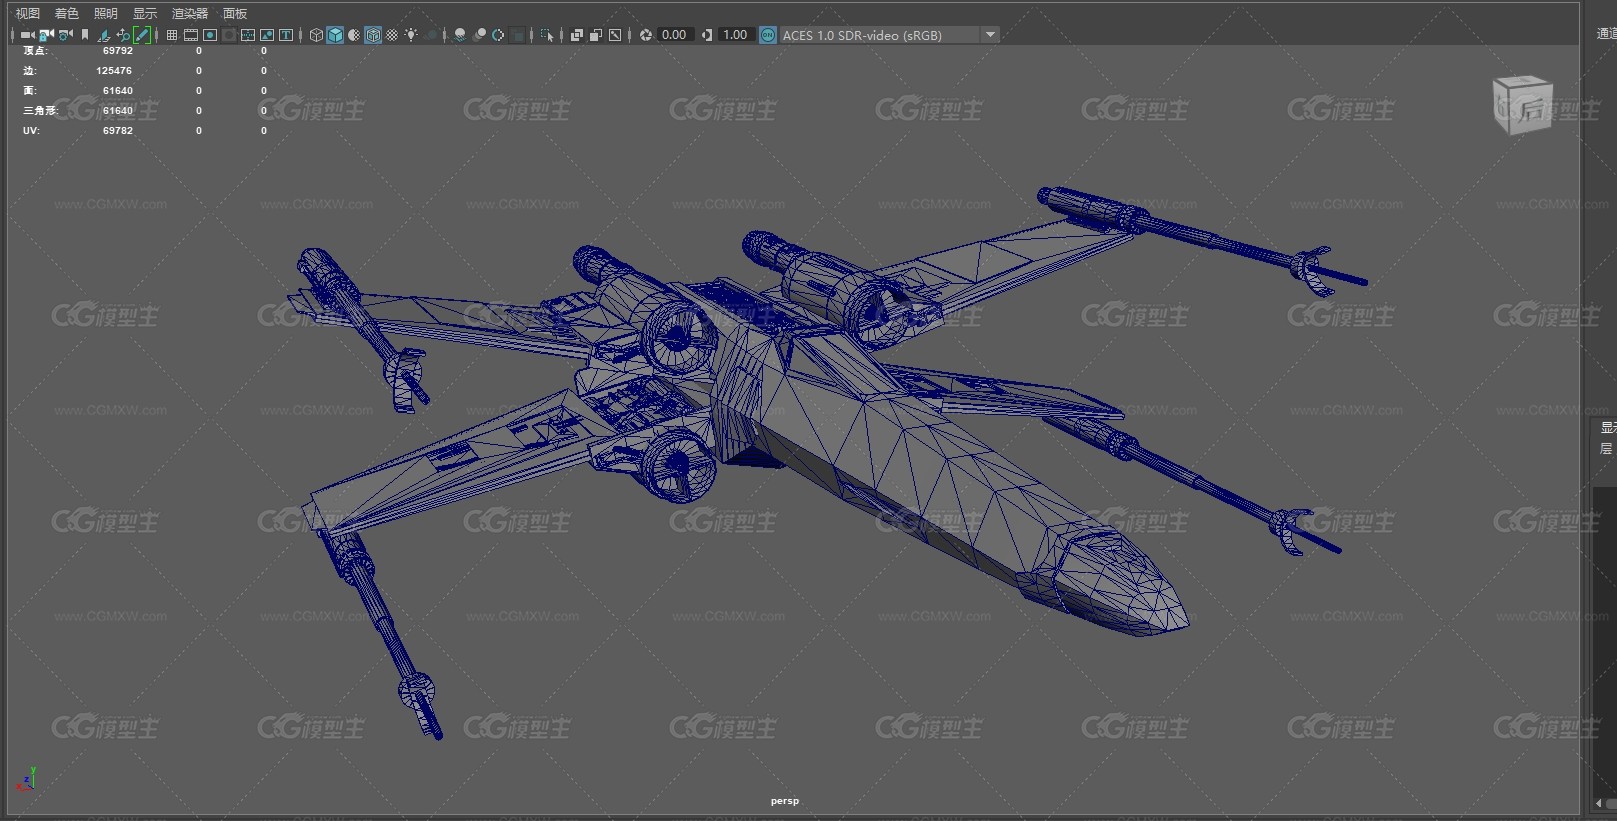Click the select camera icon
This screenshot has height=821, width=1617.
[27, 35]
